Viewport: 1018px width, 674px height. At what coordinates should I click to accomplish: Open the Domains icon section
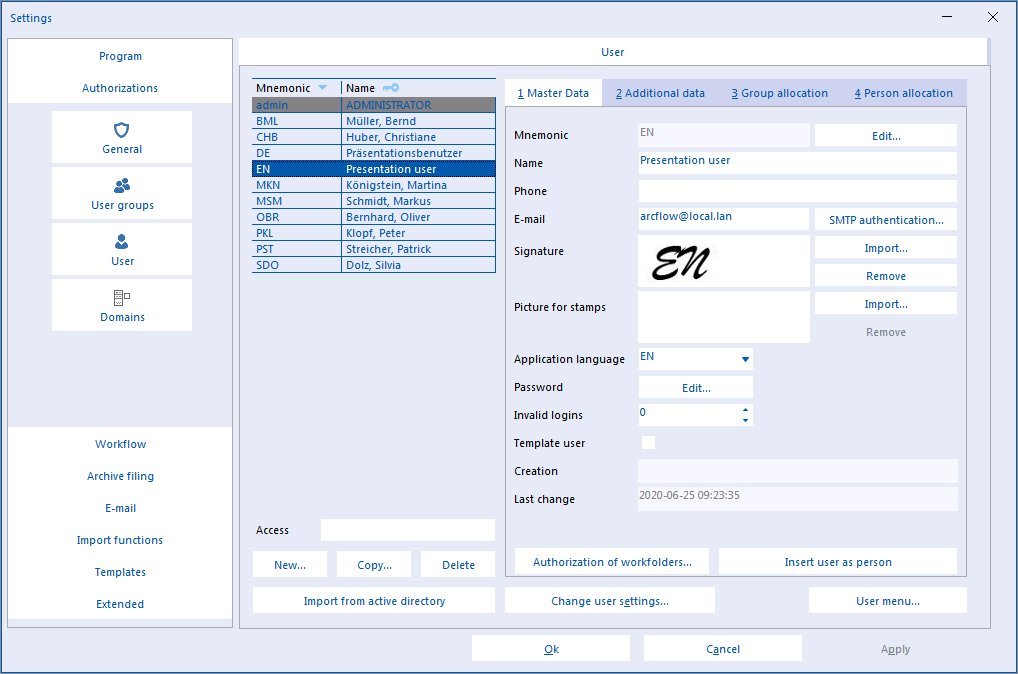point(122,297)
